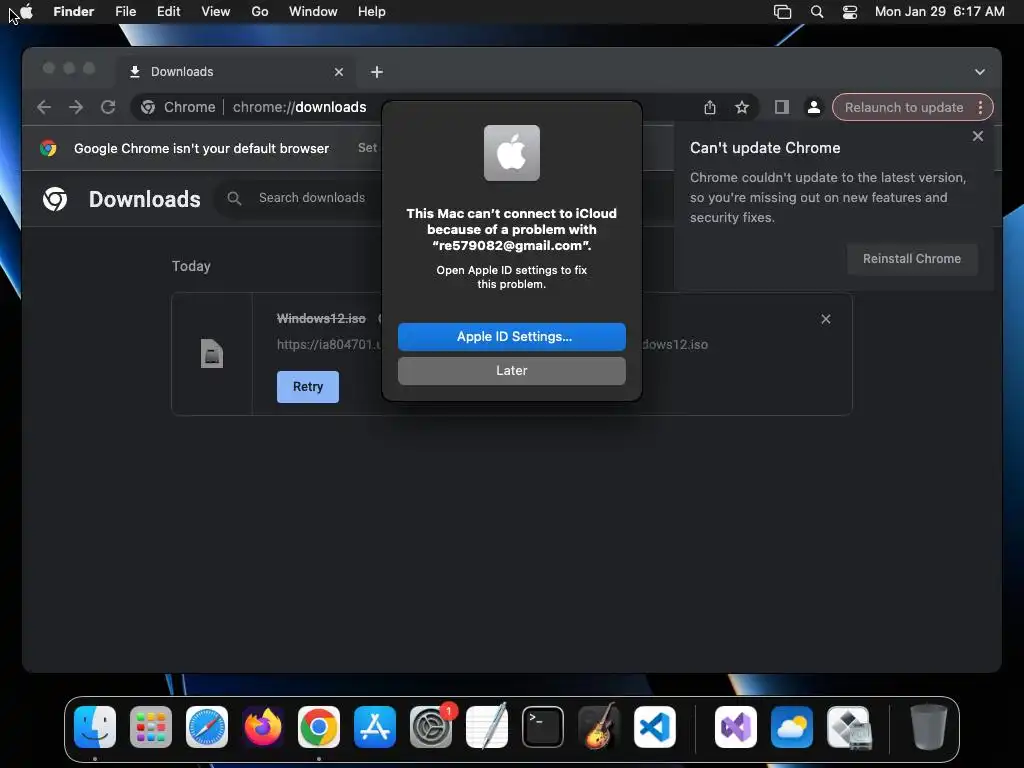This screenshot has width=1024, height=768.
Task: Launch Terminal from the dock
Action: click(x=543, y=727)
